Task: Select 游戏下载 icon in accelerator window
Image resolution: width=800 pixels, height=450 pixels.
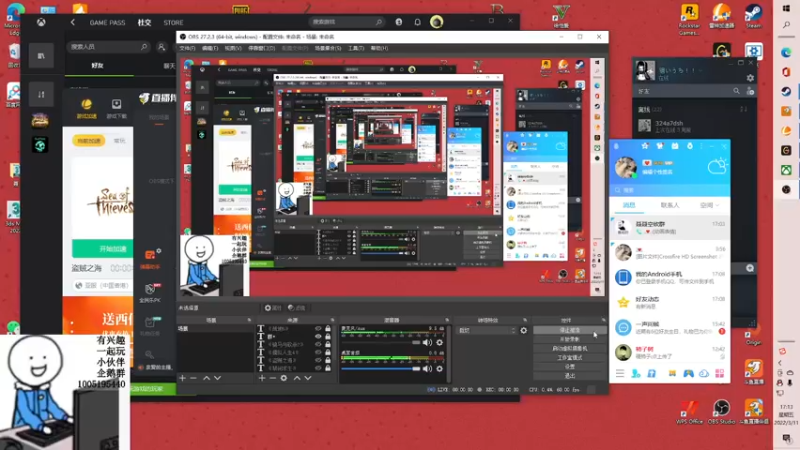Action: click(x=116, y=109)
